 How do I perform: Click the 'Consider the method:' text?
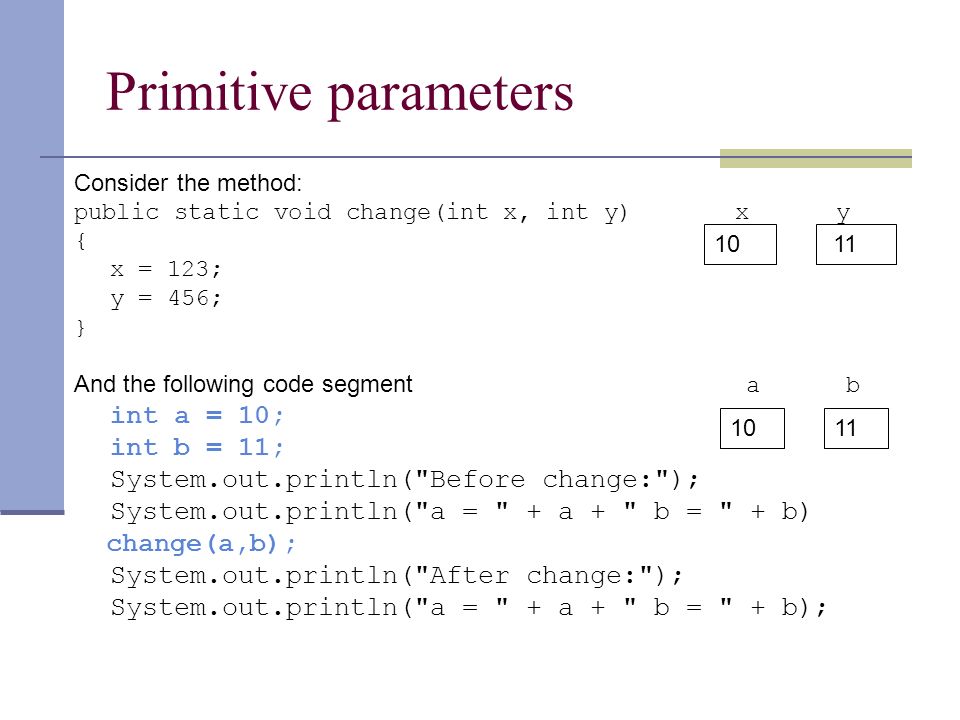[188, 183]
